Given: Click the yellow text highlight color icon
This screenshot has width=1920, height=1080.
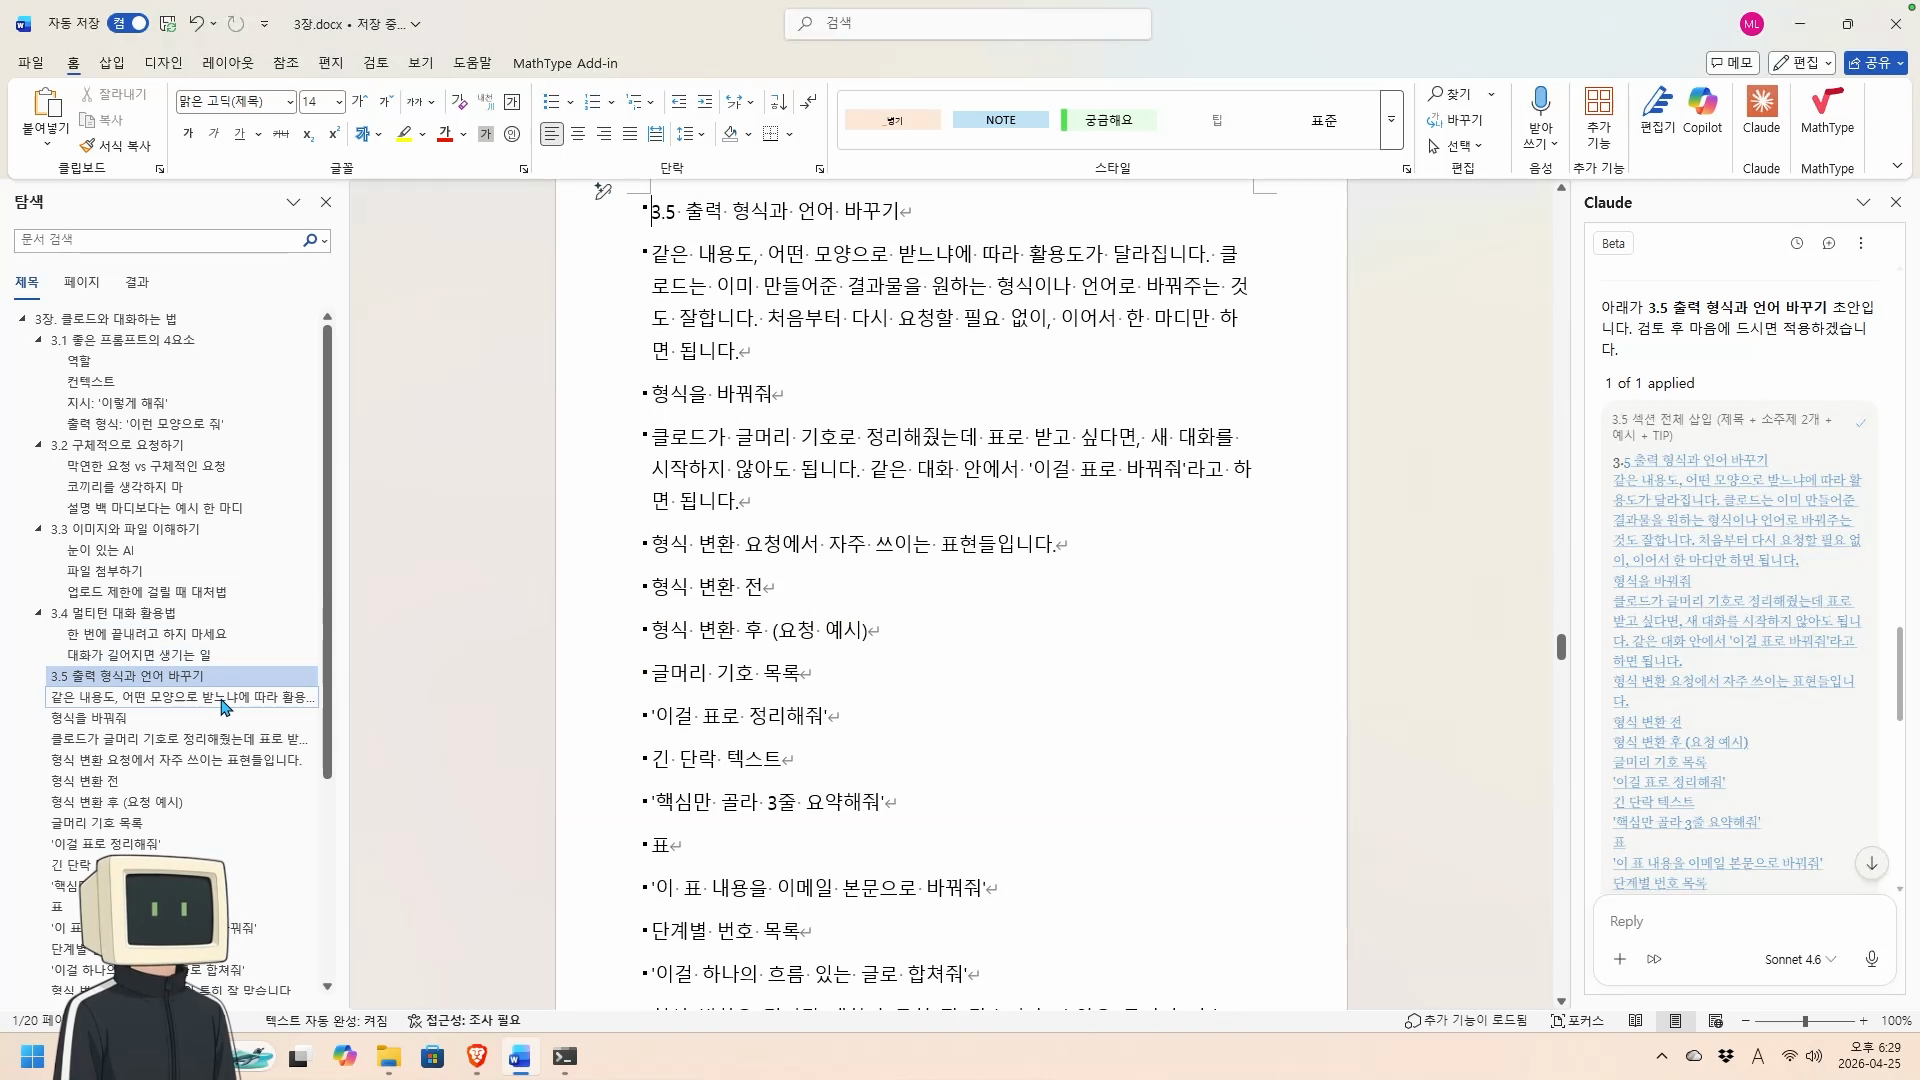Looking at the screenshot, I should click(x=404, y=134).
